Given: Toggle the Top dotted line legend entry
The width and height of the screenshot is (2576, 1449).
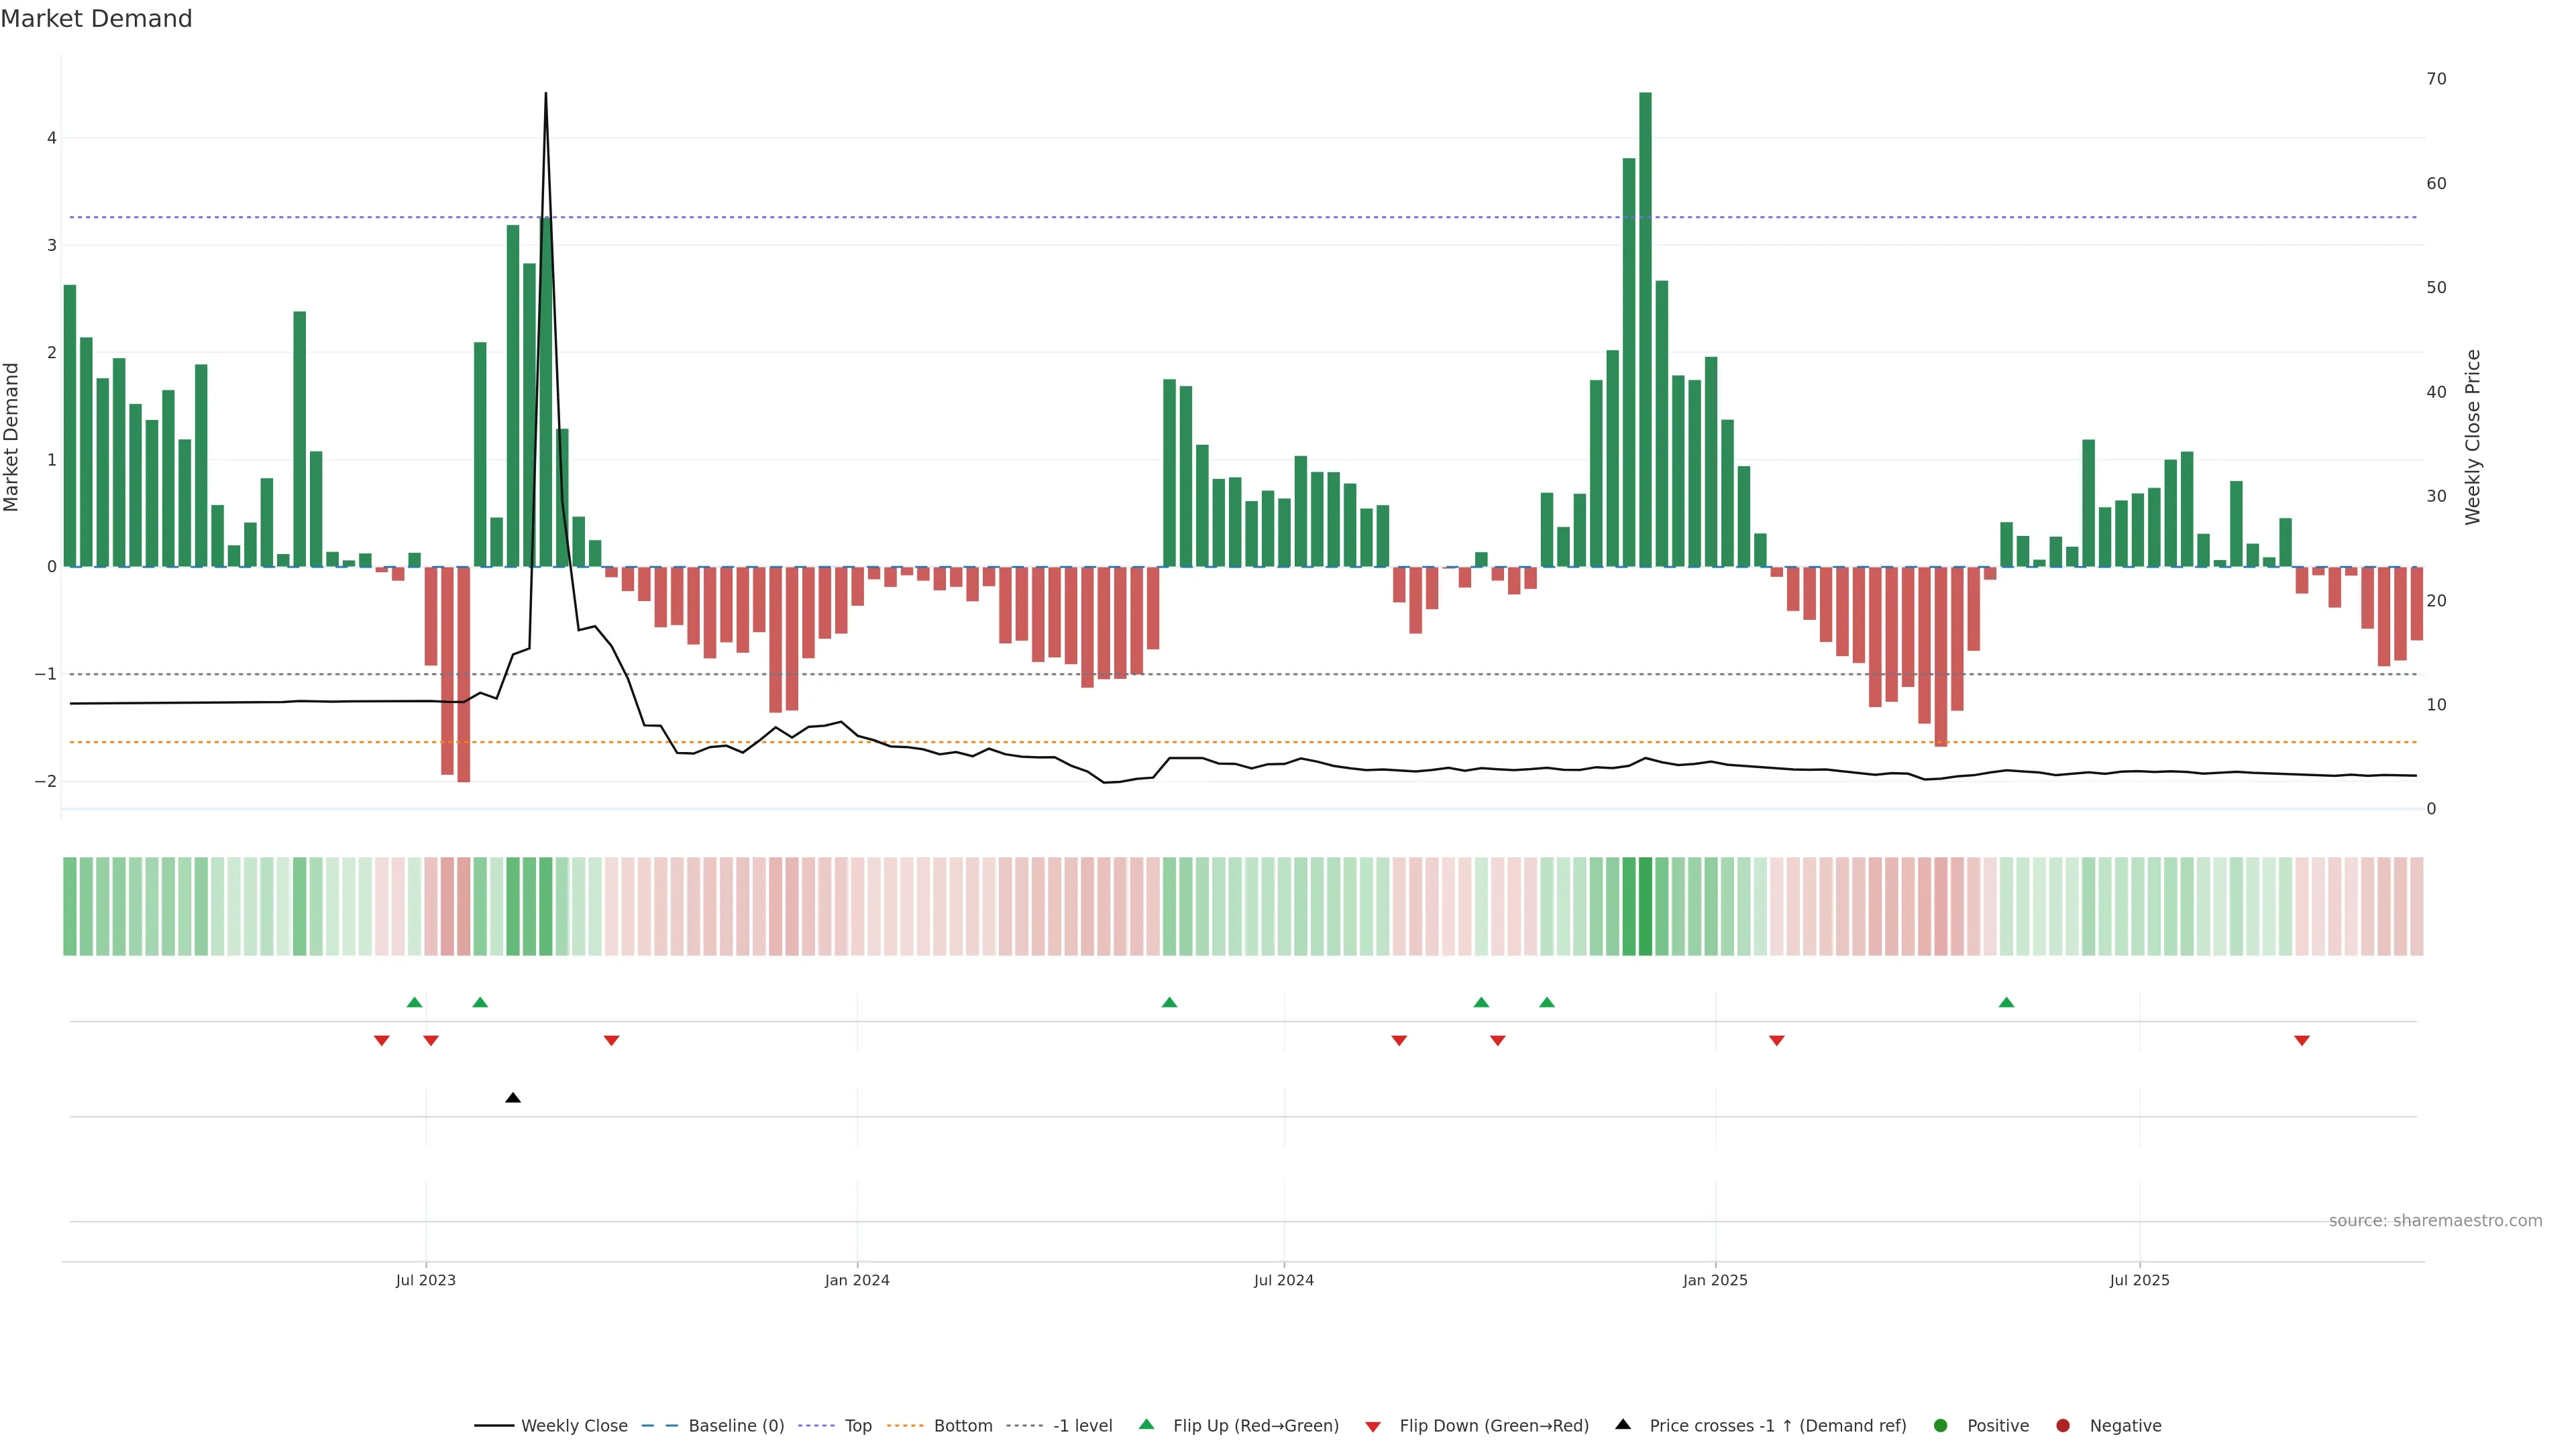Looking at the screenshot, I should [x=857, y=1425].
